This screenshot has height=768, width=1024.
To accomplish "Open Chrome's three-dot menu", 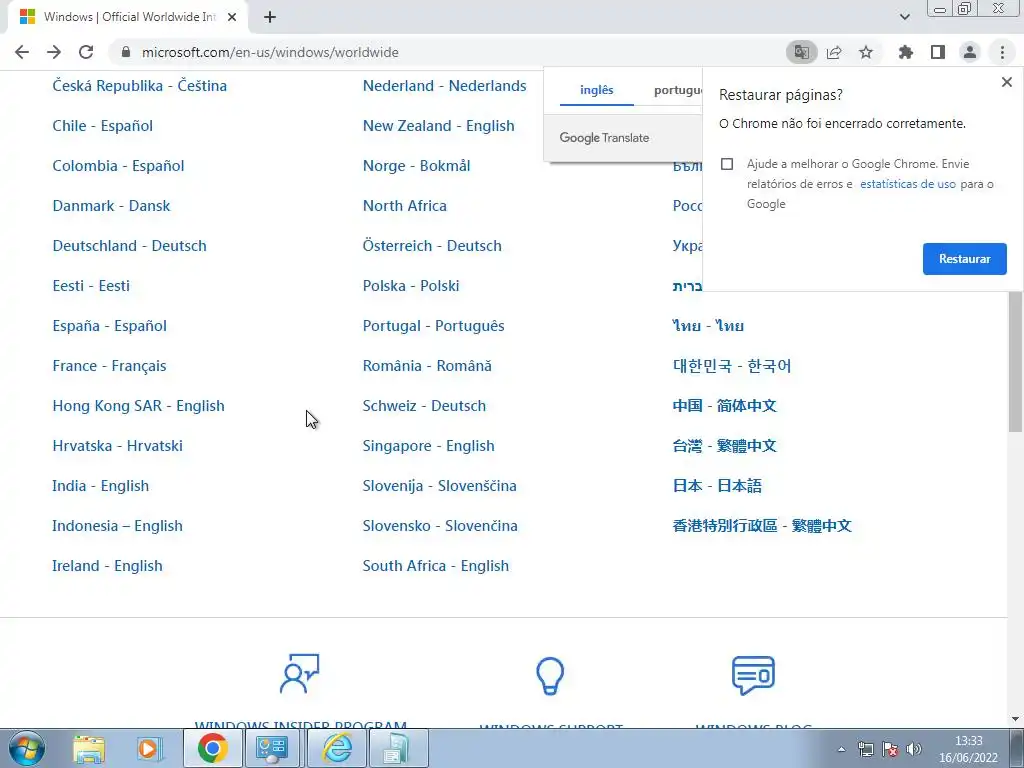I will [x=1002, y=52].
